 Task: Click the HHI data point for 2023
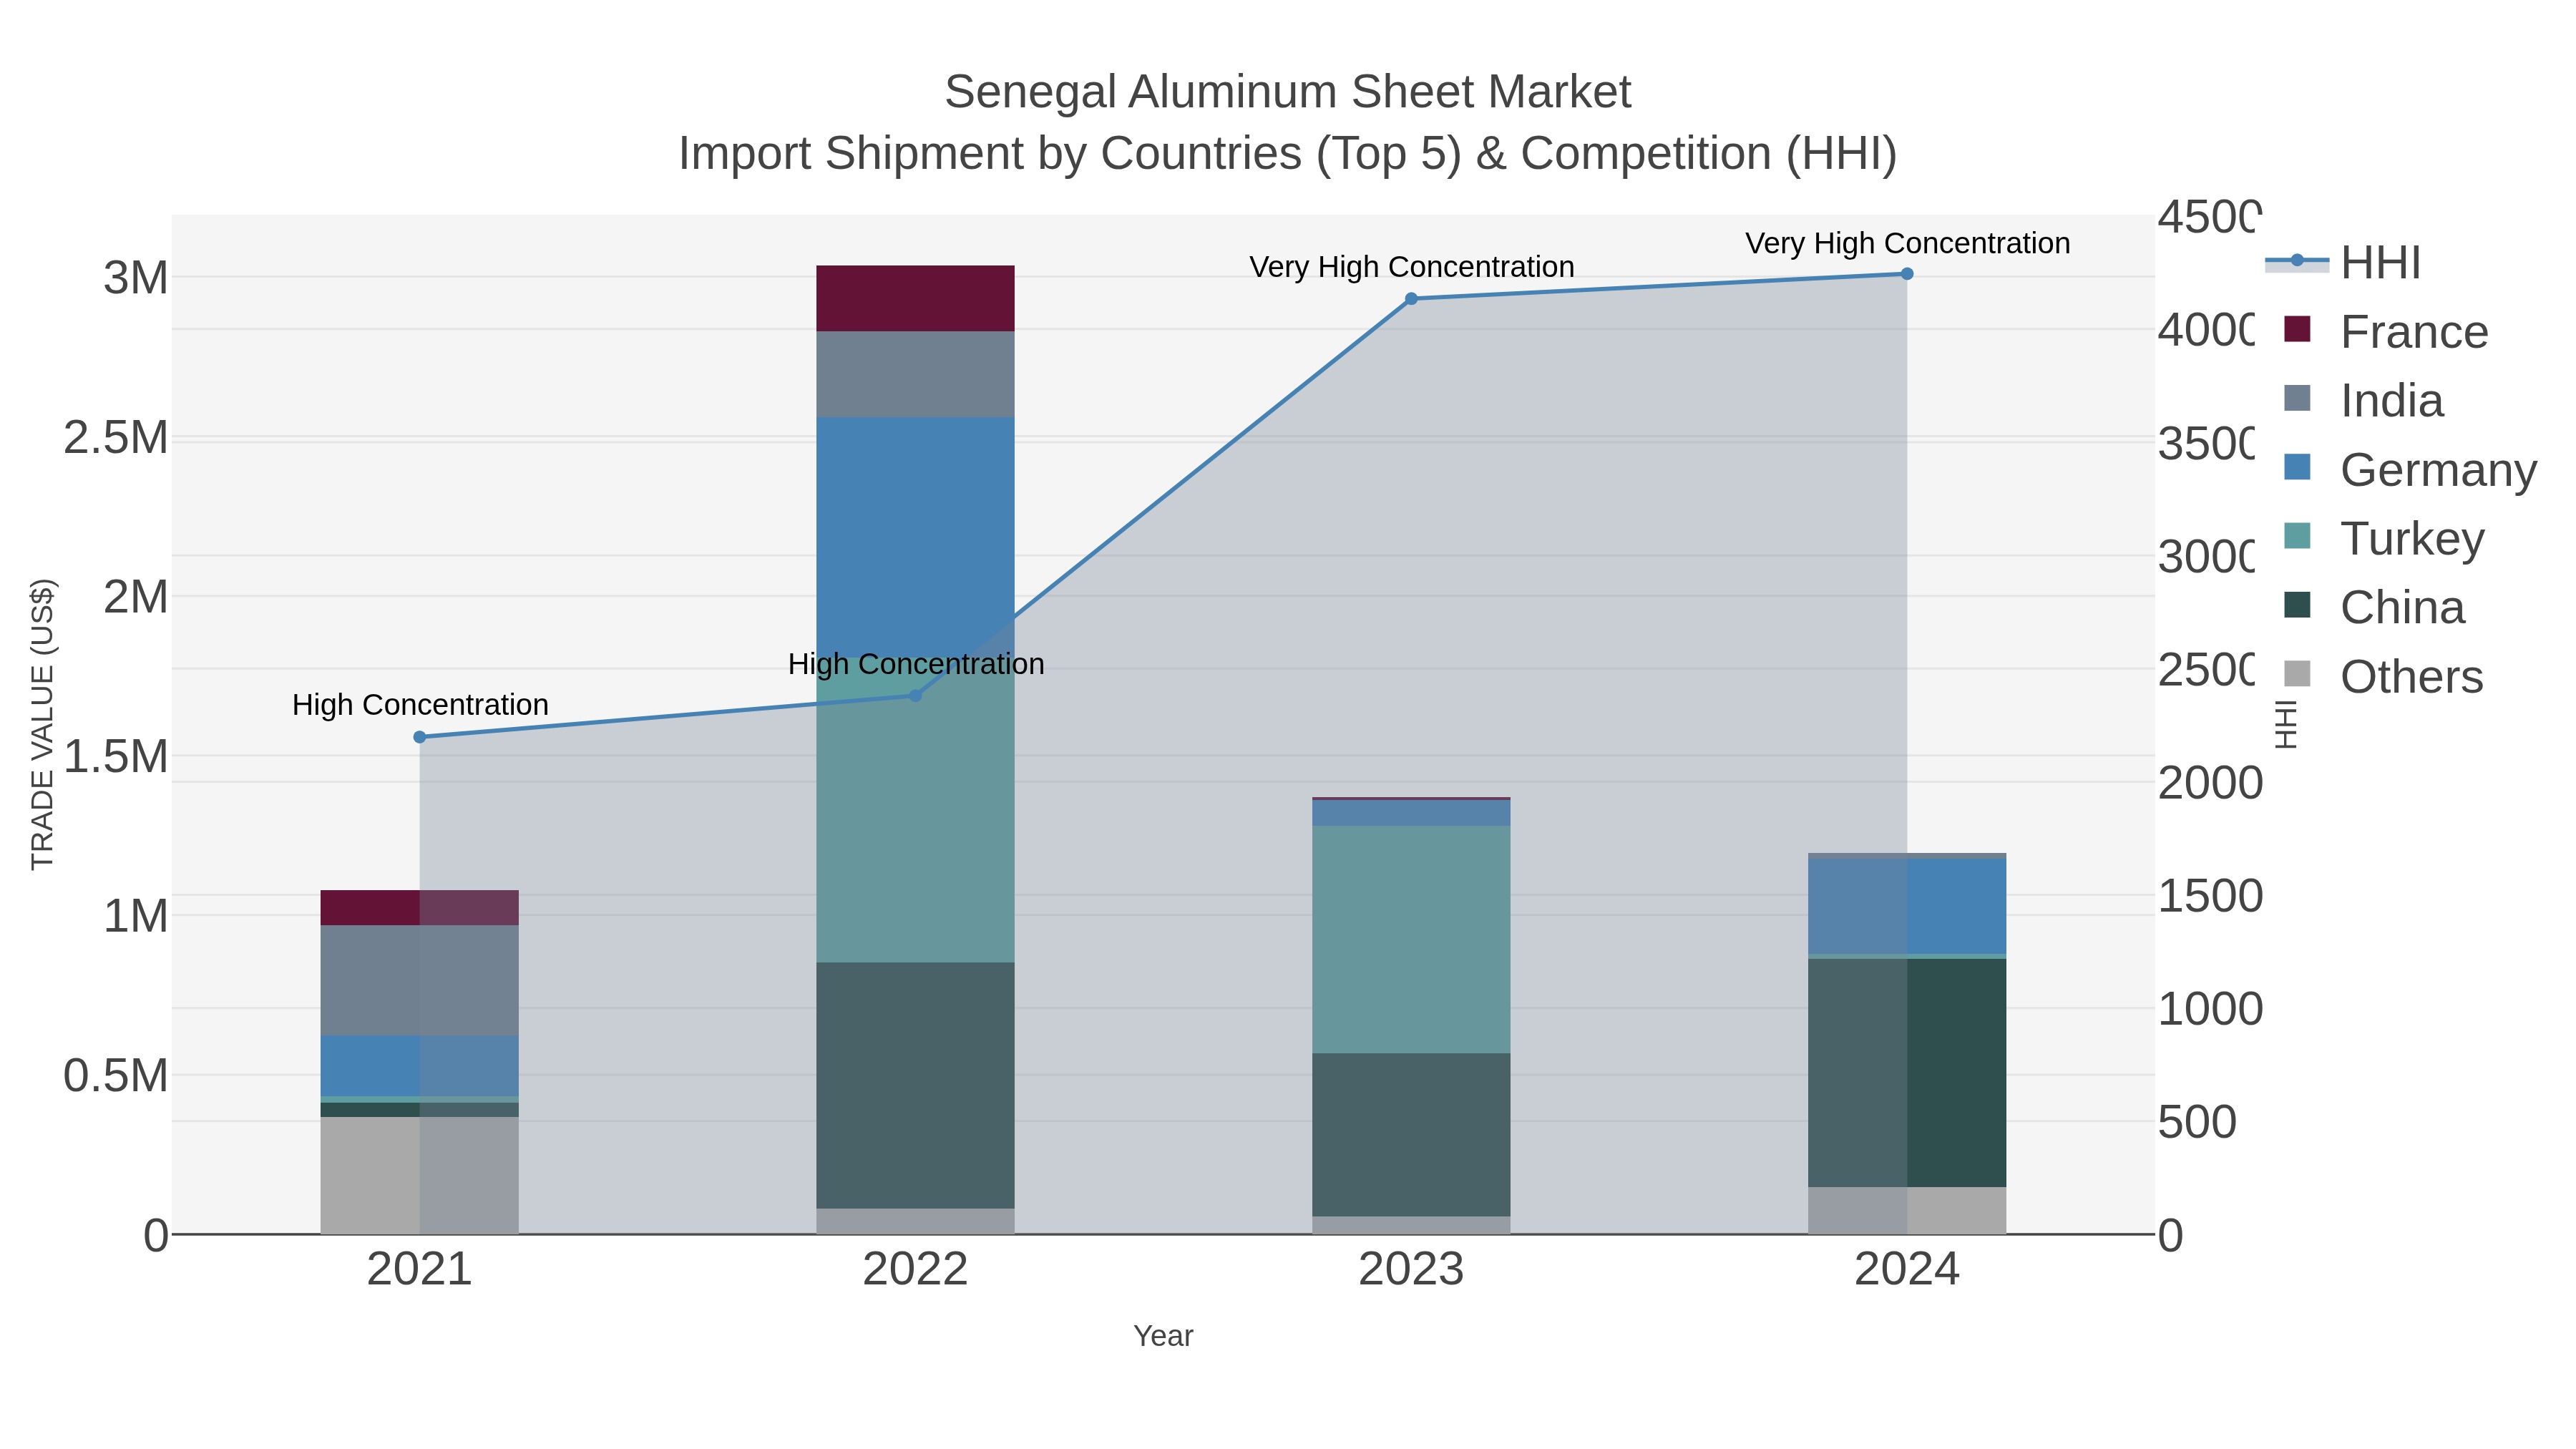1411,299
